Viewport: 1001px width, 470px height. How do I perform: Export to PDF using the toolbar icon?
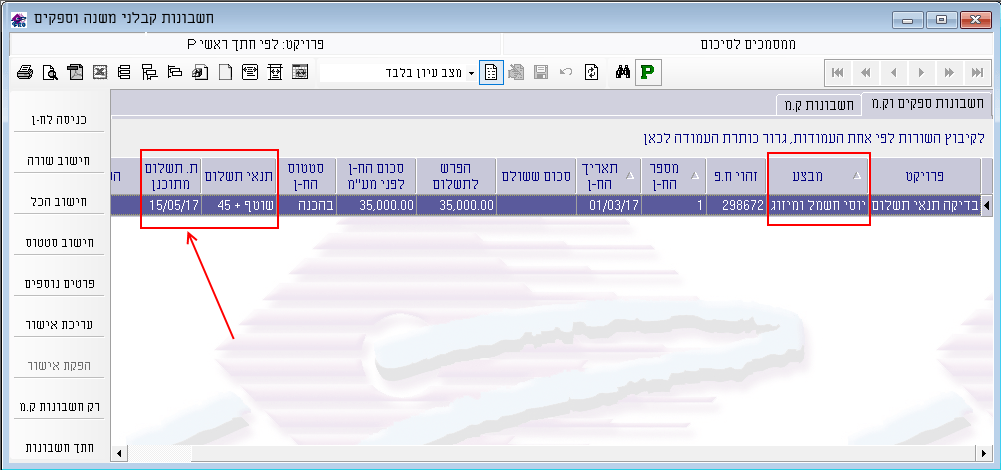tap(75, 72)
